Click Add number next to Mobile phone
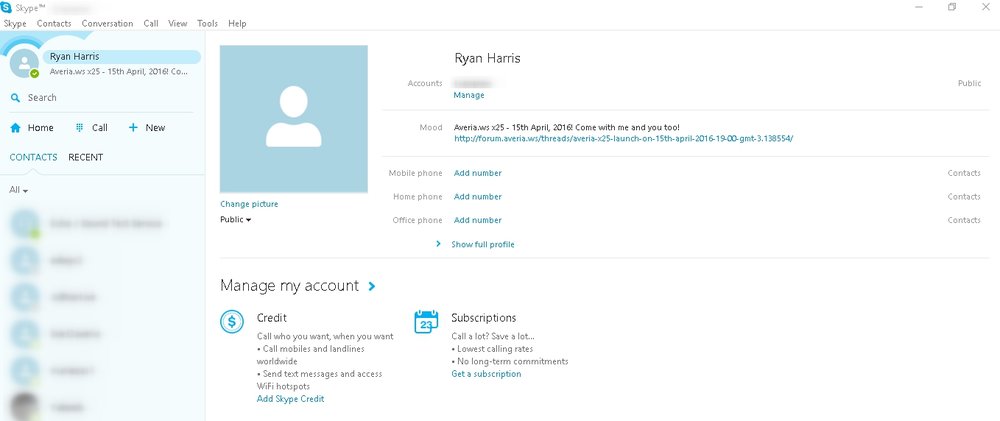Screen dimensions: 1000x421 point(477,173)
